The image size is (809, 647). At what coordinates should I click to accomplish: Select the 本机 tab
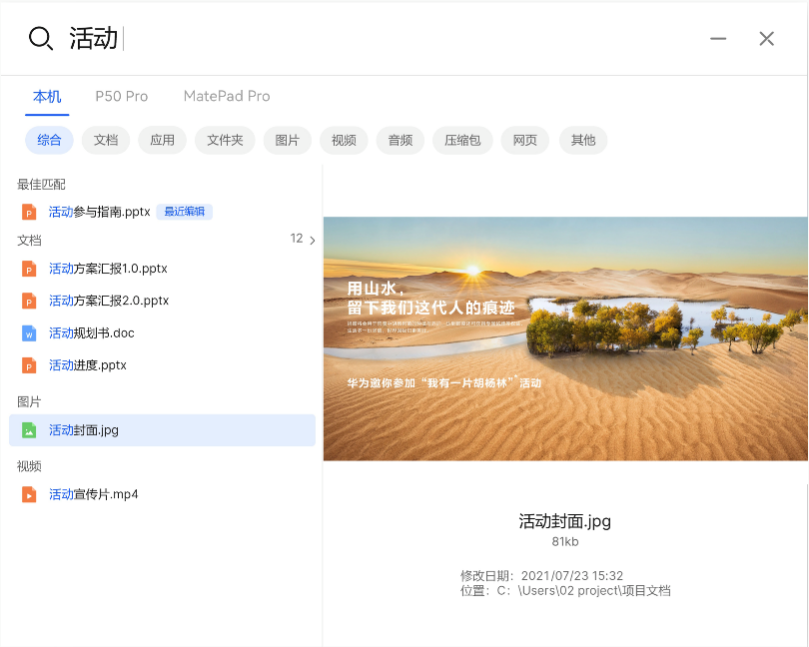47,96
